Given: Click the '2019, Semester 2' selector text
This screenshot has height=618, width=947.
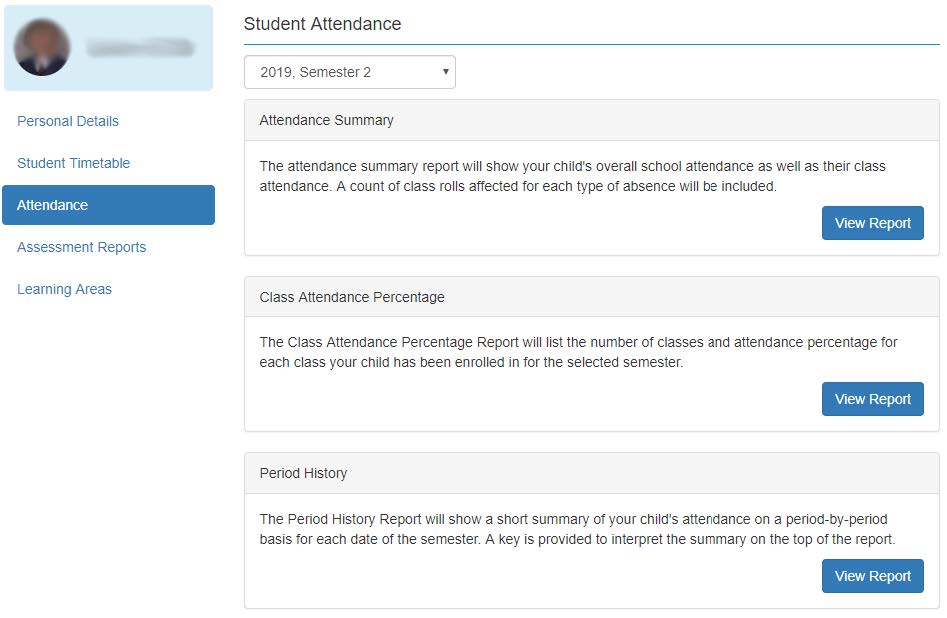Looking at the screenshot, I should pyautogui.click(x=315, y=72).
